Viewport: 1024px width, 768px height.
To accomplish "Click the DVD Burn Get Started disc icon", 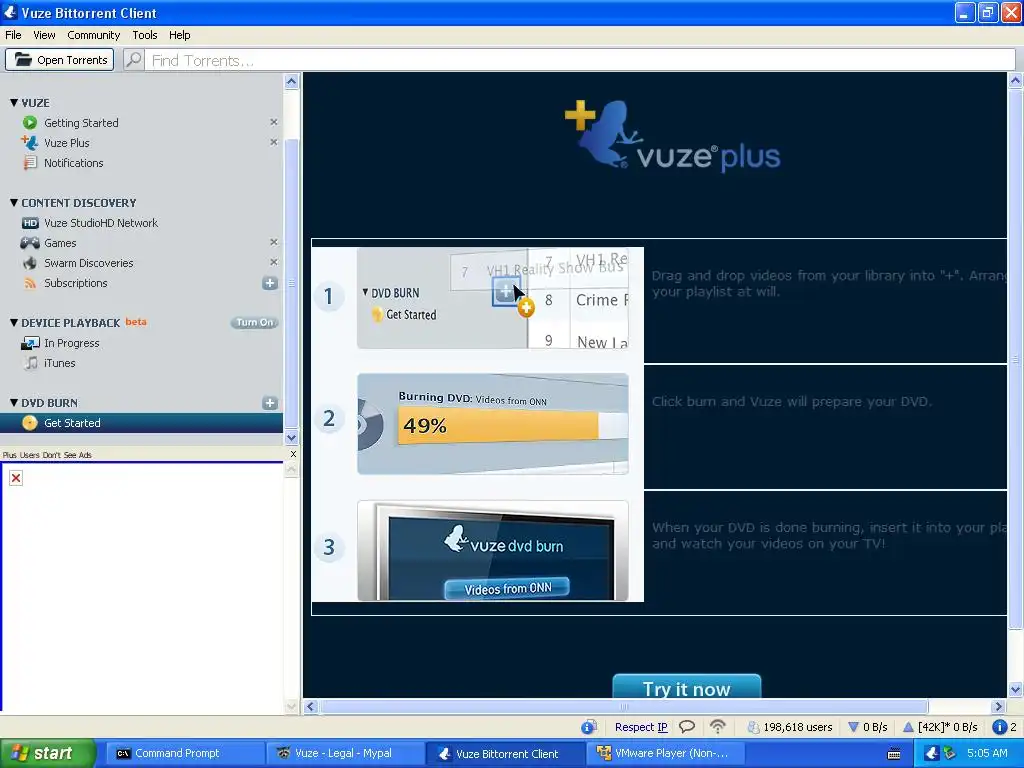I will click(30, 423).
